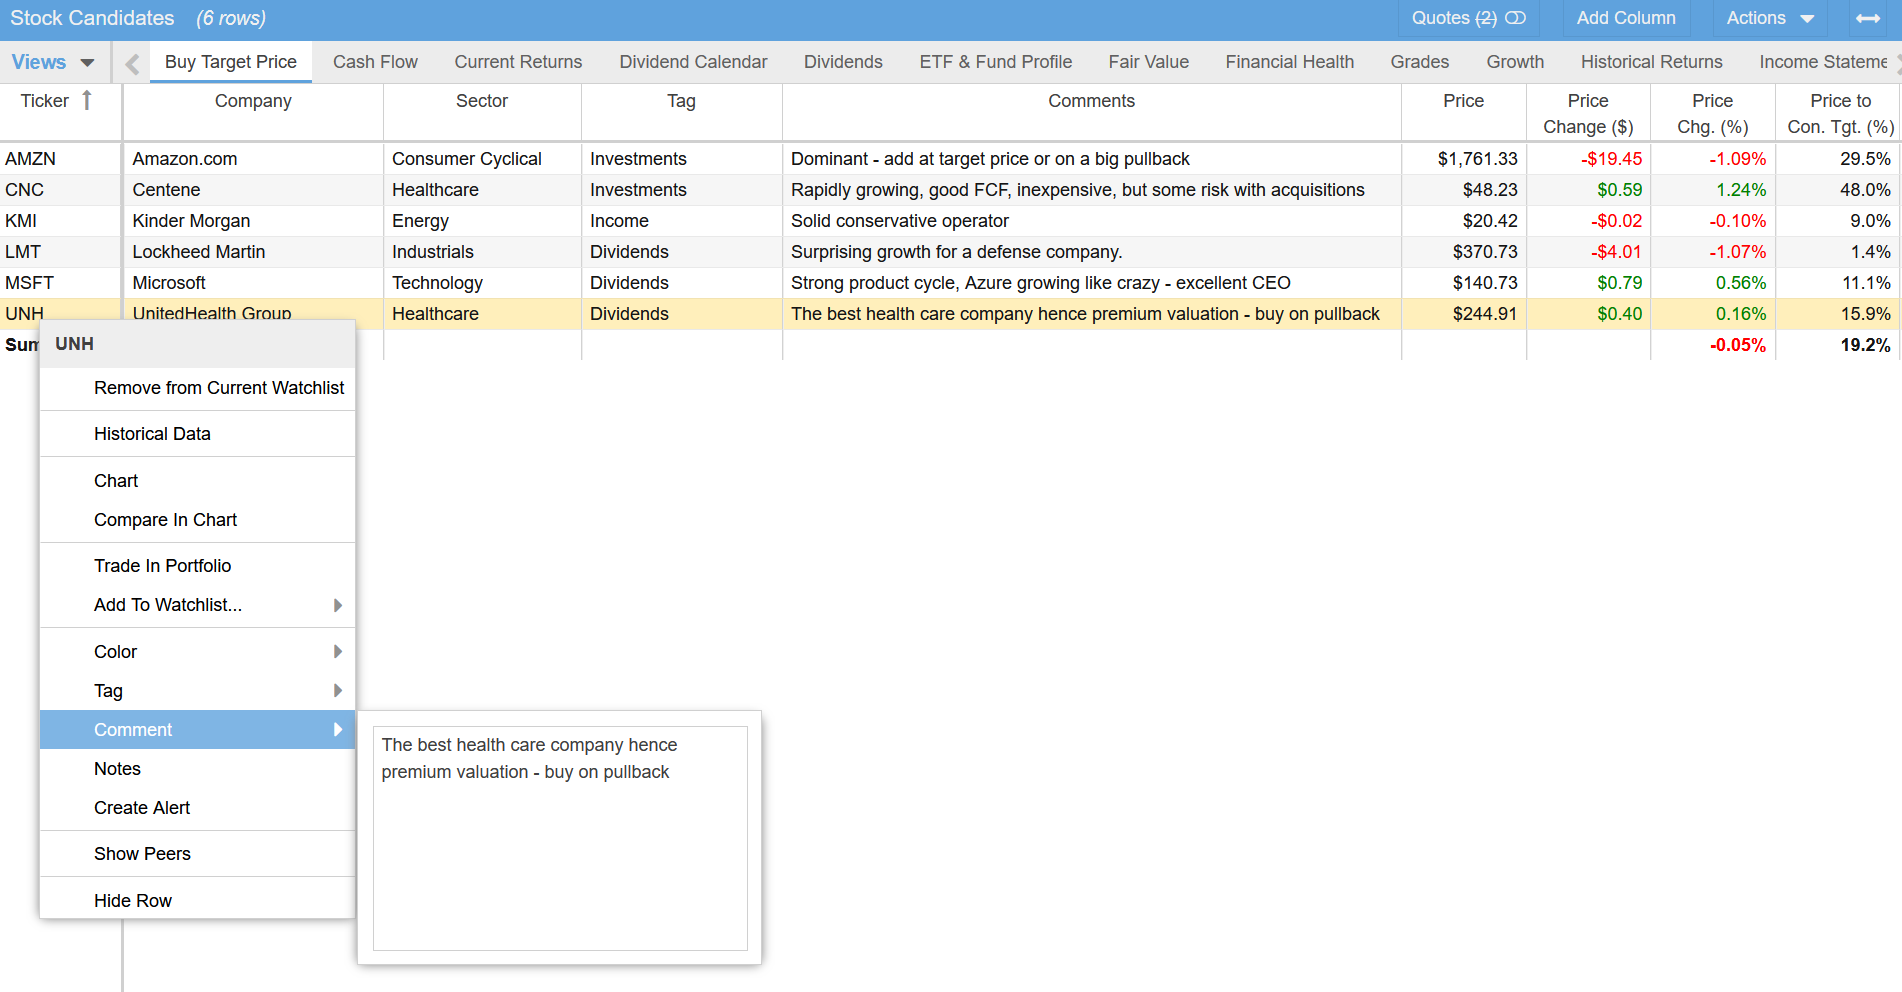Choose Chart from the UNH menu
Viewport: 1902px width, 992px height.
[x=198, y=481]
